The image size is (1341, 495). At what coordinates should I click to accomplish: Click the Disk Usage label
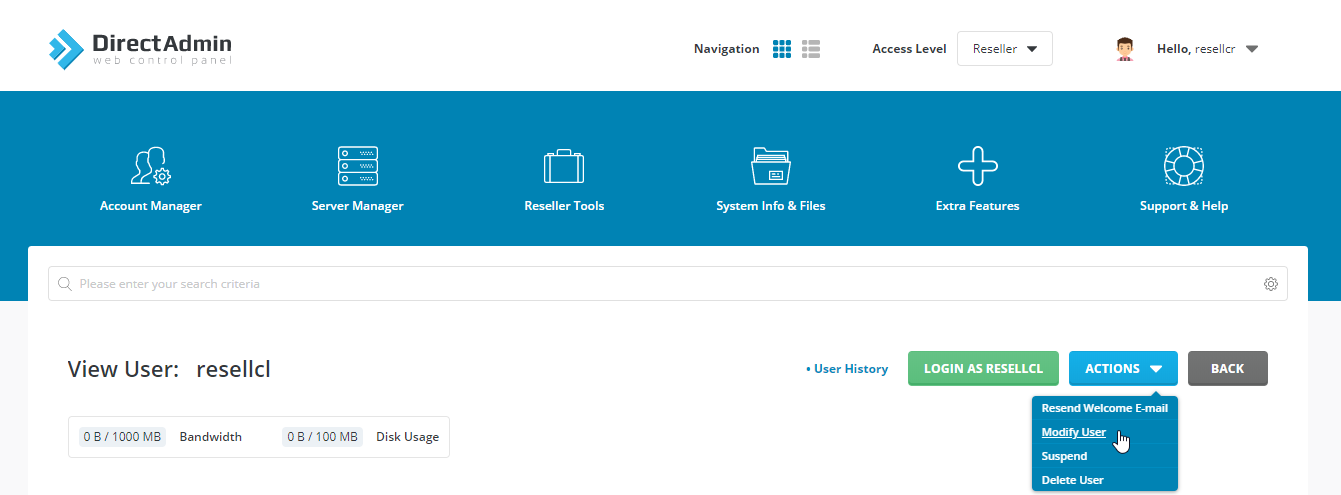click(x=407, y=437)
